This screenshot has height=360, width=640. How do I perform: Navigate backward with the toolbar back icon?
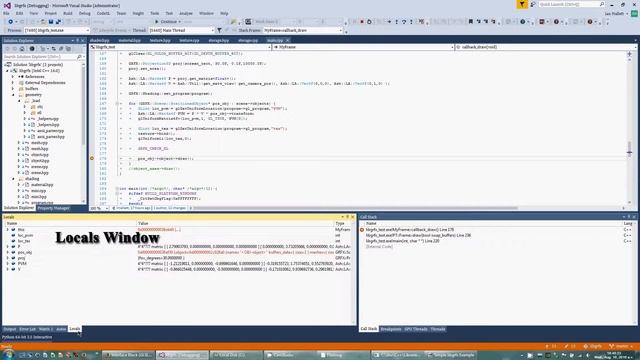click(10, 22)
